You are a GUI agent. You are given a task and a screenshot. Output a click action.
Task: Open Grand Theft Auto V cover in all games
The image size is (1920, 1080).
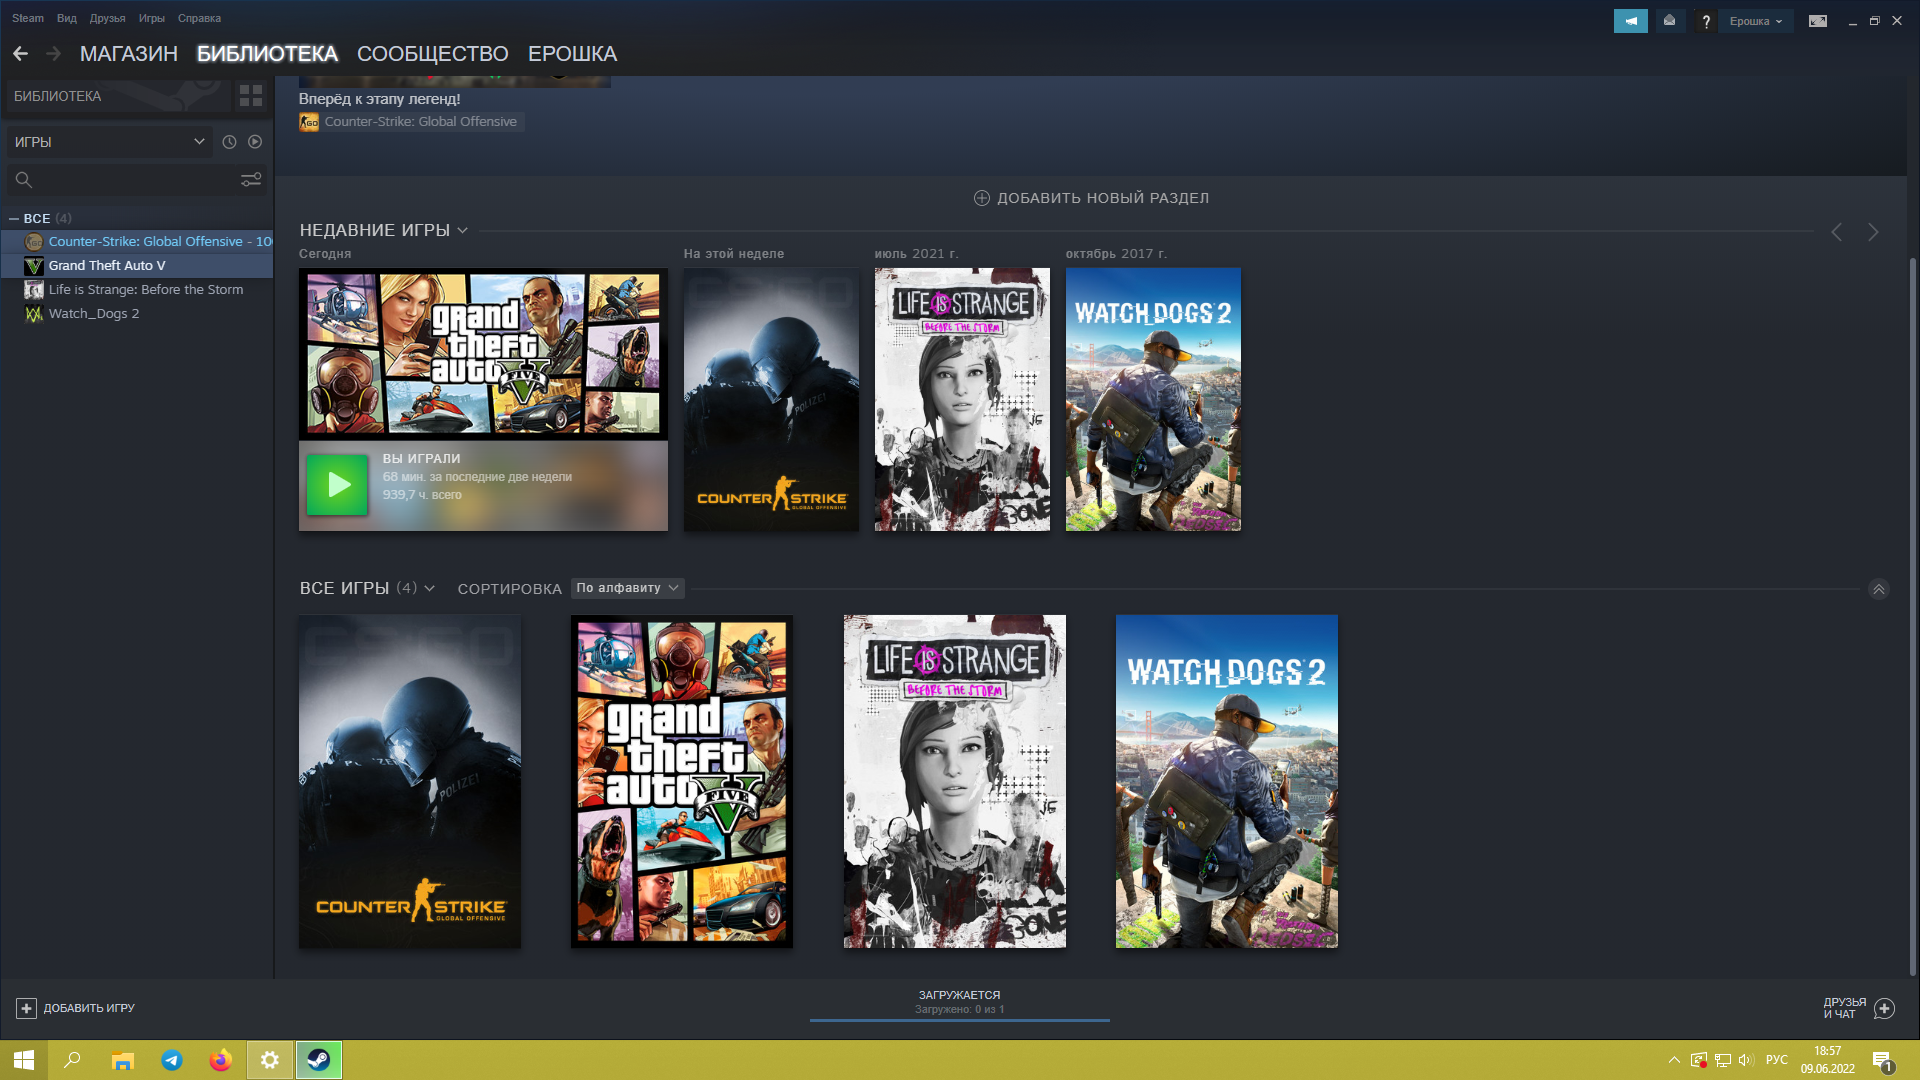click(x=682, y=781)
